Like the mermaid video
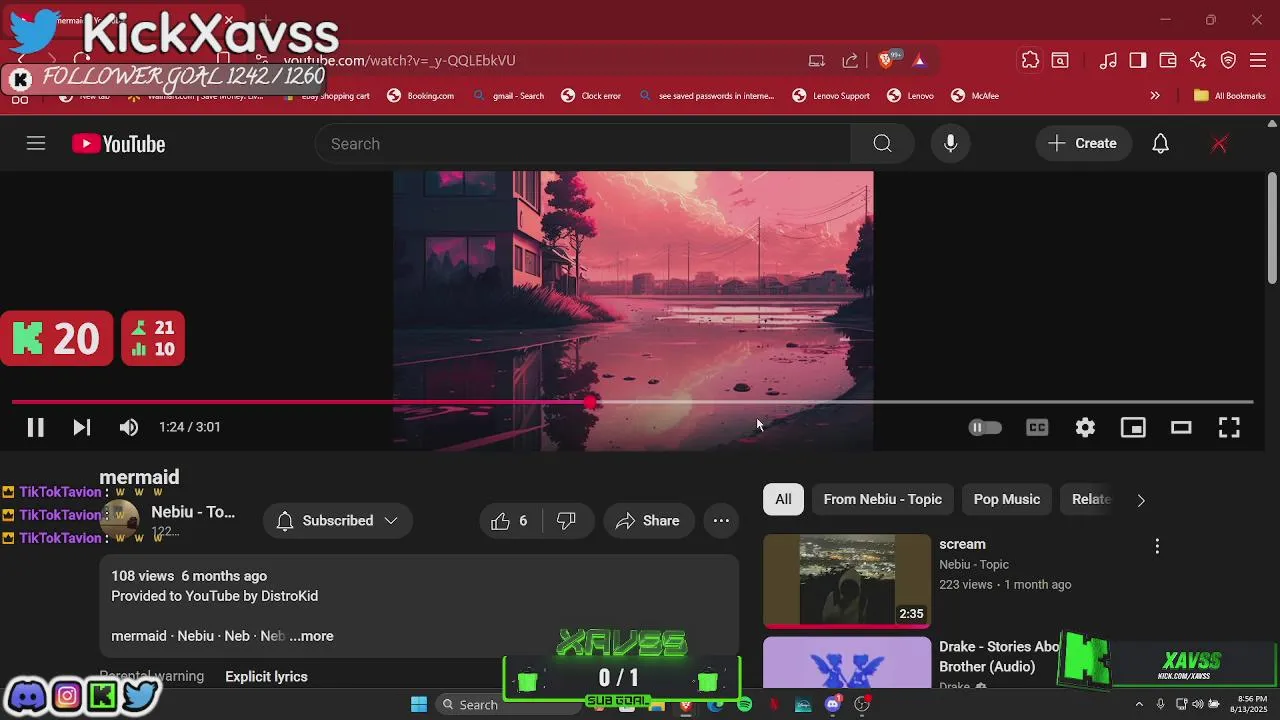This screenshot has height=720, width=1280. coord(509,521)
